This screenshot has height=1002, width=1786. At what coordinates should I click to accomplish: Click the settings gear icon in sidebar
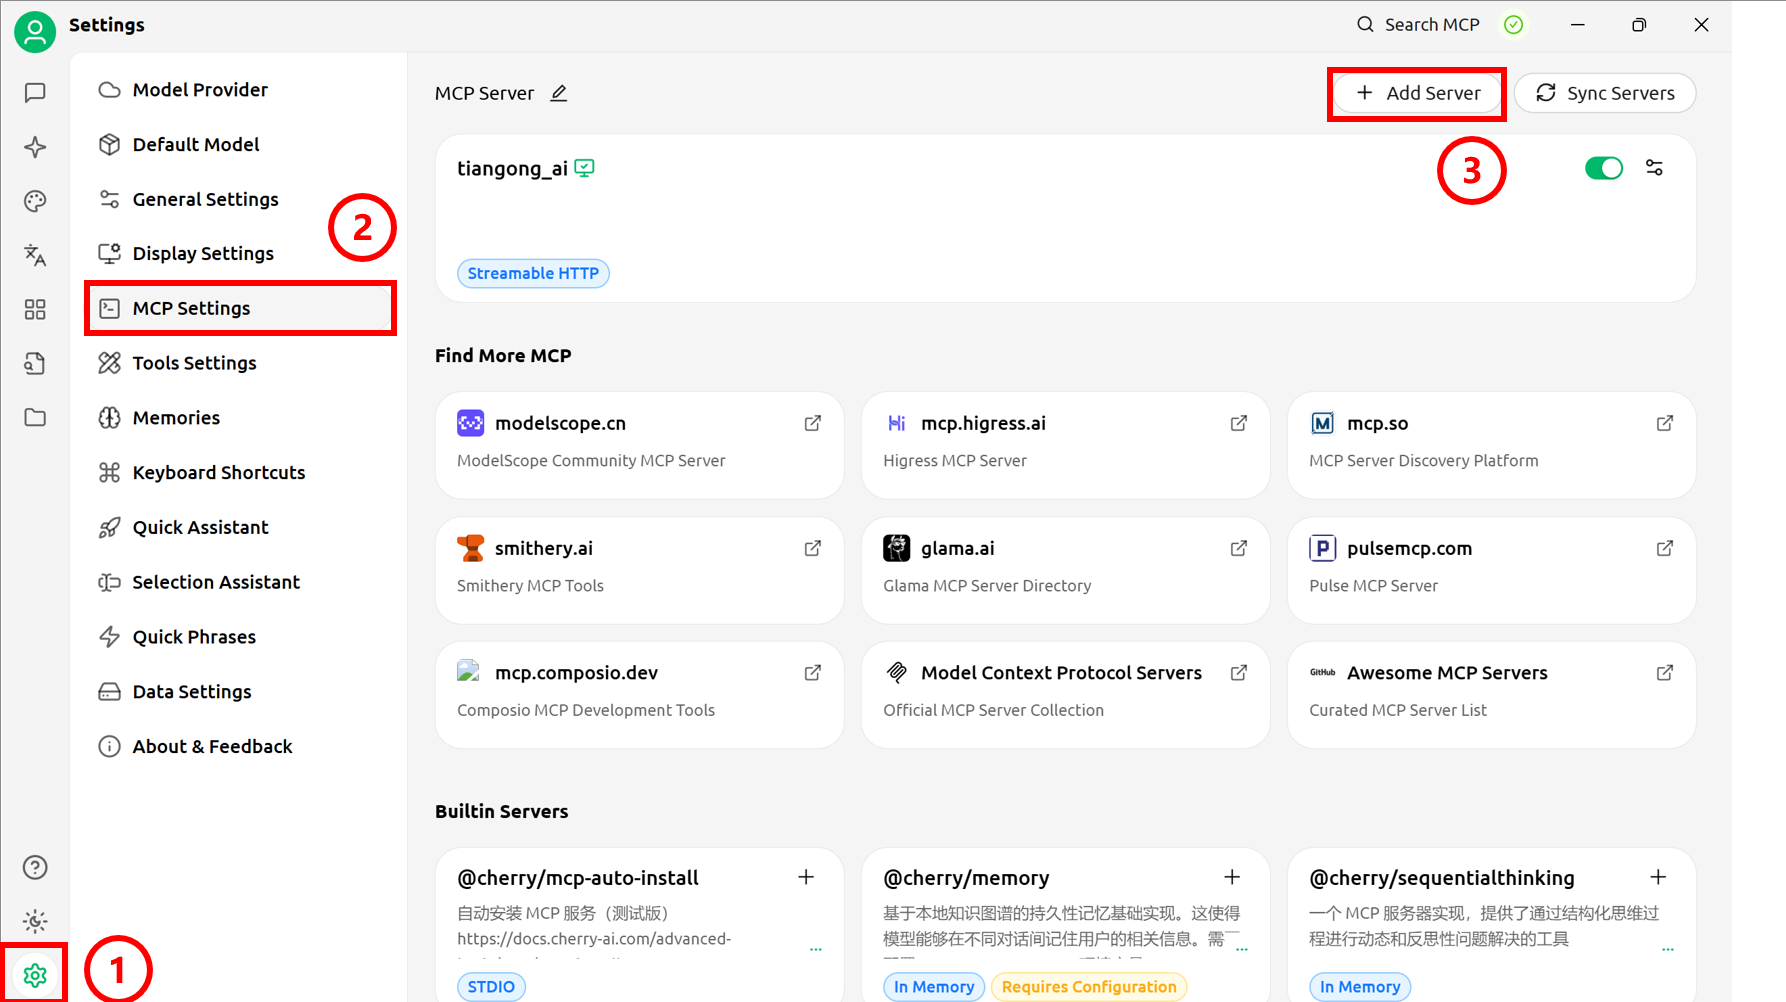pyautogui.click(x=35, y=975)
